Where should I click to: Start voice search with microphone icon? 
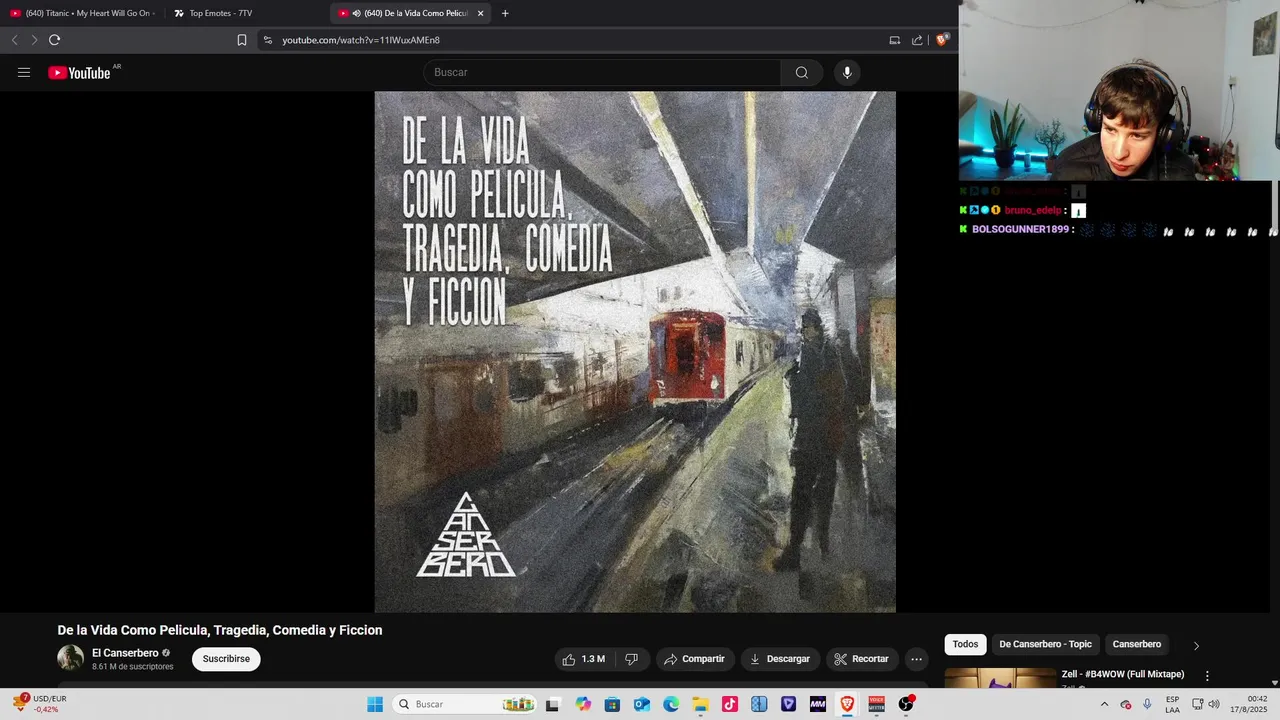point(847,72)
